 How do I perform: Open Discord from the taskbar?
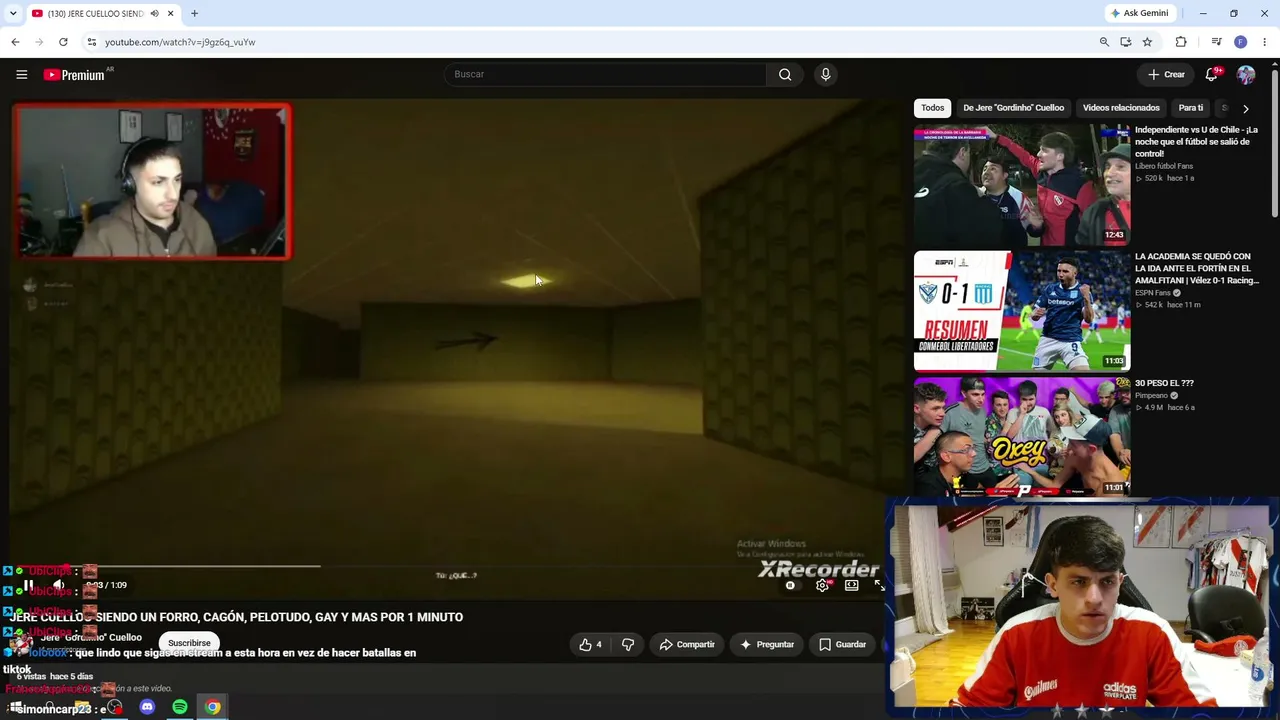[147, 707]
